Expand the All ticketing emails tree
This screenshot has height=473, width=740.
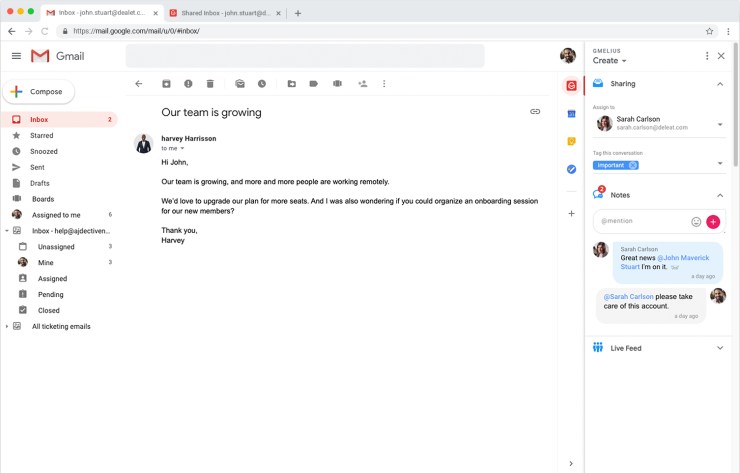click(x=7, y=326)
